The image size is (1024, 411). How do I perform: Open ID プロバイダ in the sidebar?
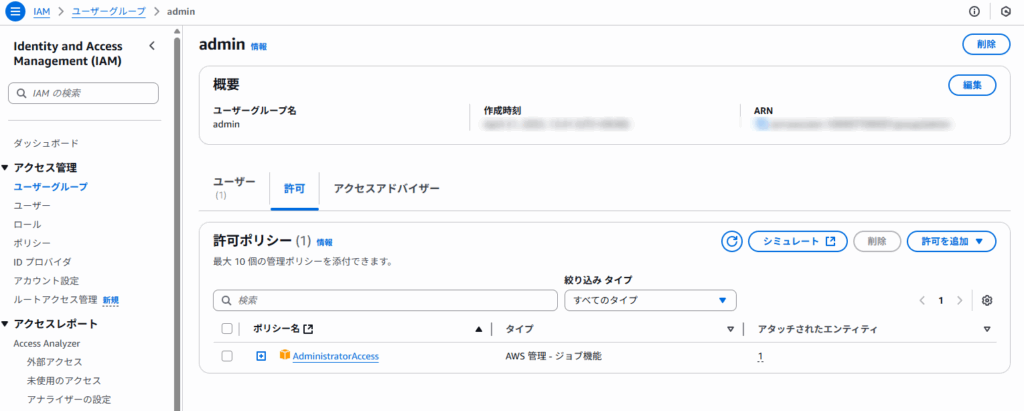(x=42, y=262)
